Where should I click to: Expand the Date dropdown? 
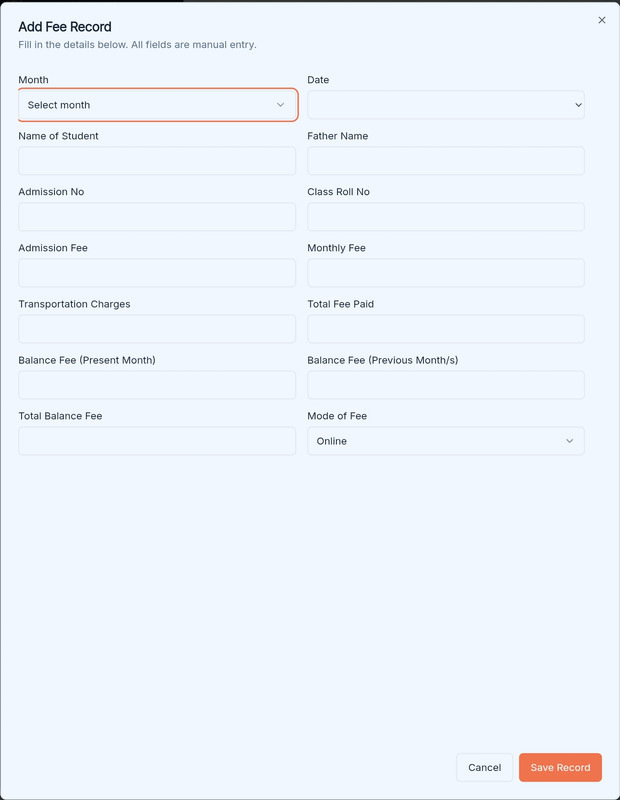coord(445,105)
